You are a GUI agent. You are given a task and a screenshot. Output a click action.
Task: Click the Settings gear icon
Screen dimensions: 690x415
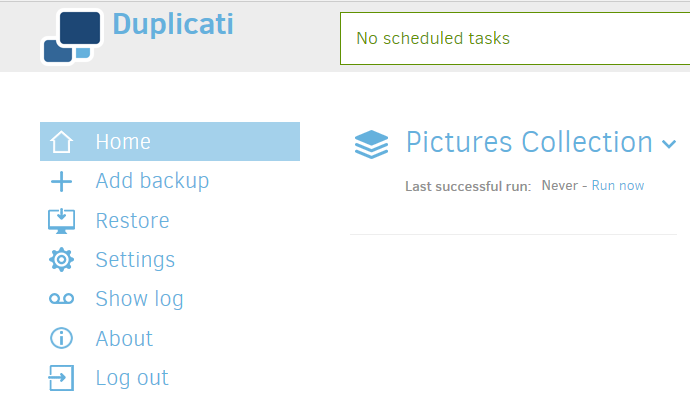[x=62, y=260]
